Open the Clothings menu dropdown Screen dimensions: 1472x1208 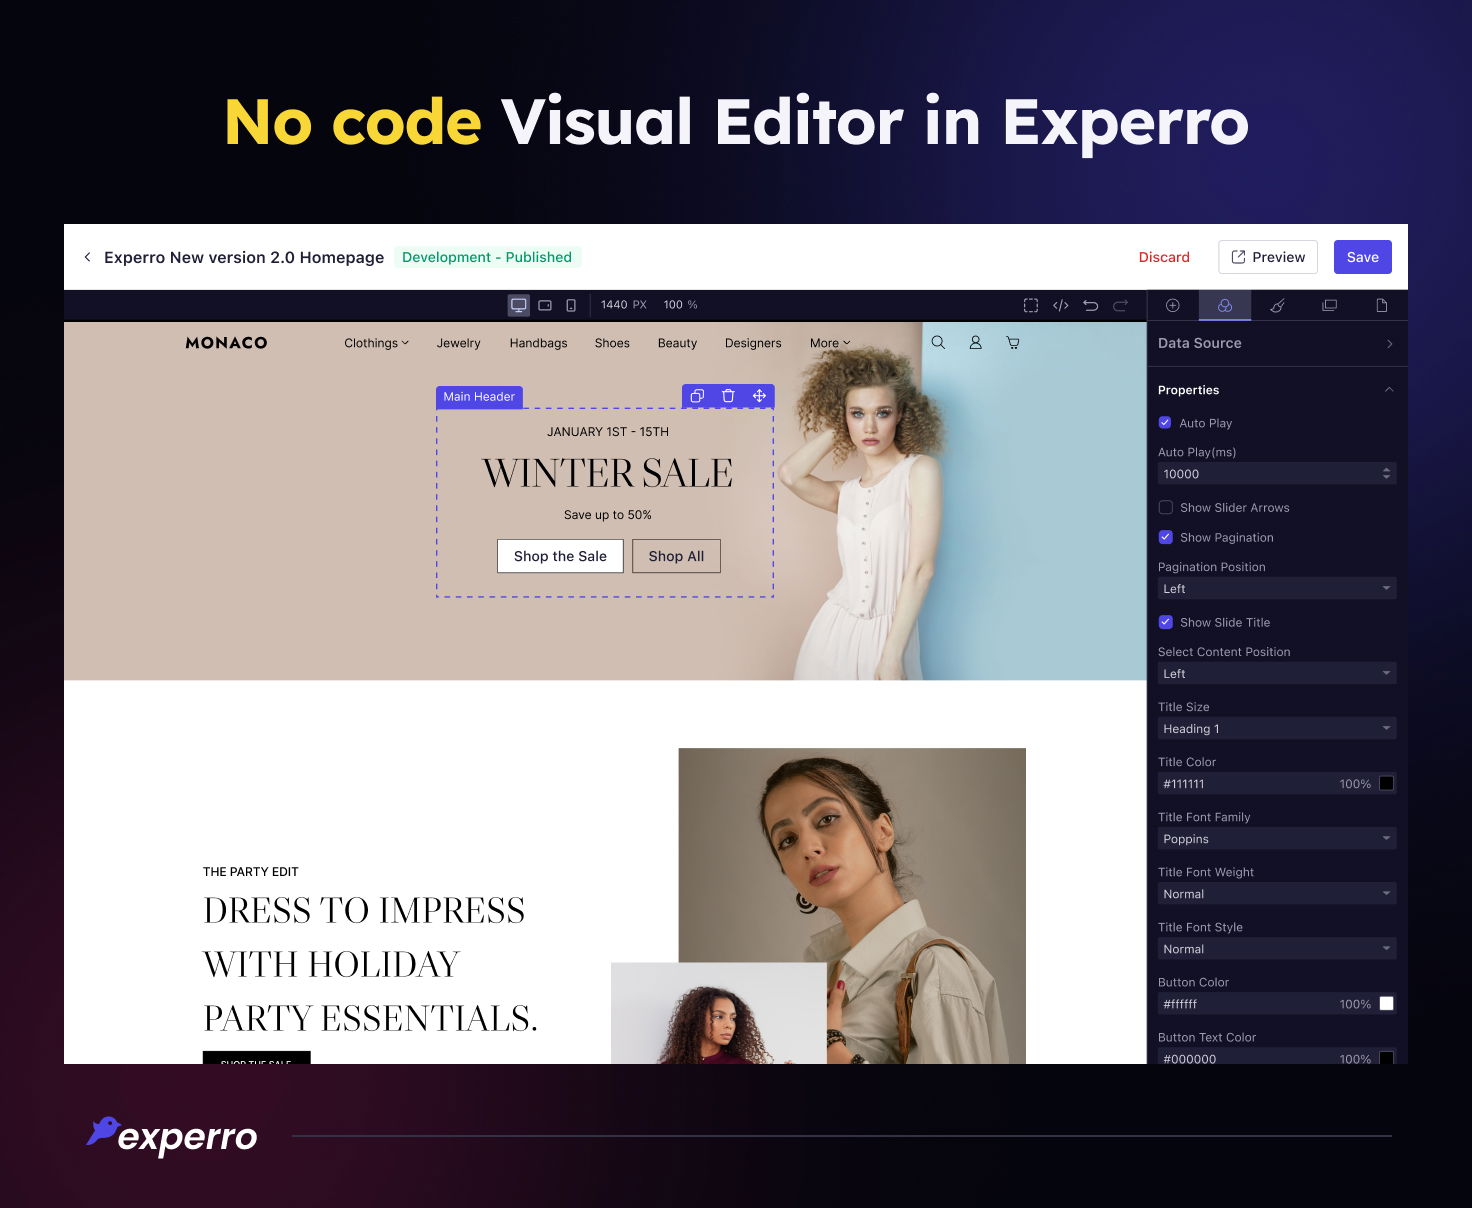tap(376, 343)
